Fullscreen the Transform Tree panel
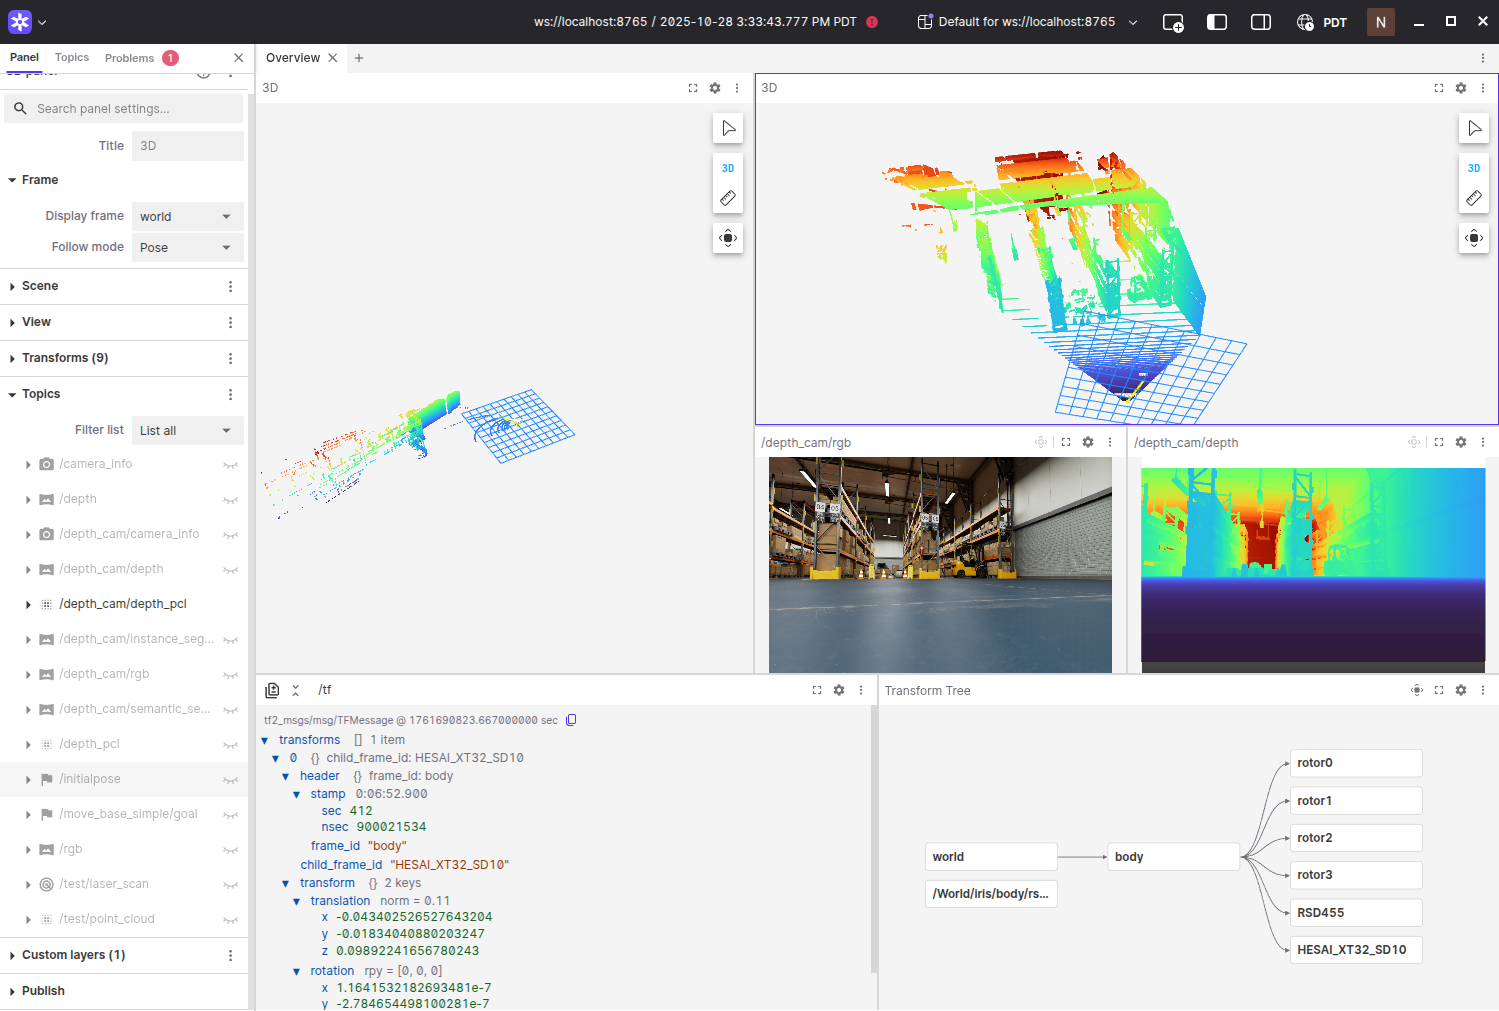 click(1439, 690)
